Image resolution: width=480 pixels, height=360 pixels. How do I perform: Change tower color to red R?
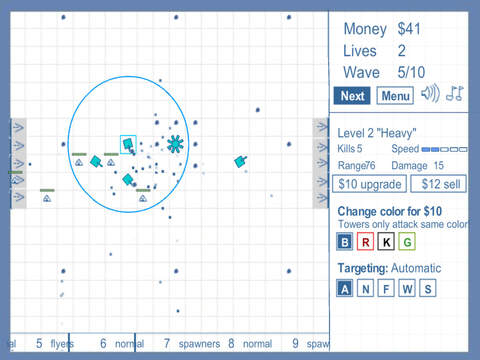[x=365, y=242]
